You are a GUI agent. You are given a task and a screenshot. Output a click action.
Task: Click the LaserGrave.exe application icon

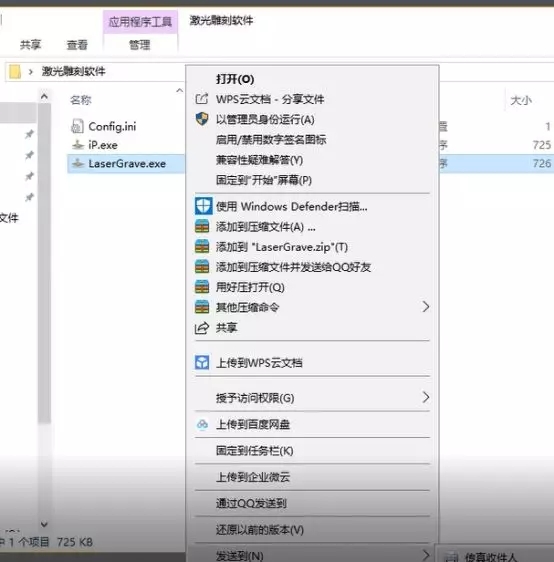click(x=78, y=163)
